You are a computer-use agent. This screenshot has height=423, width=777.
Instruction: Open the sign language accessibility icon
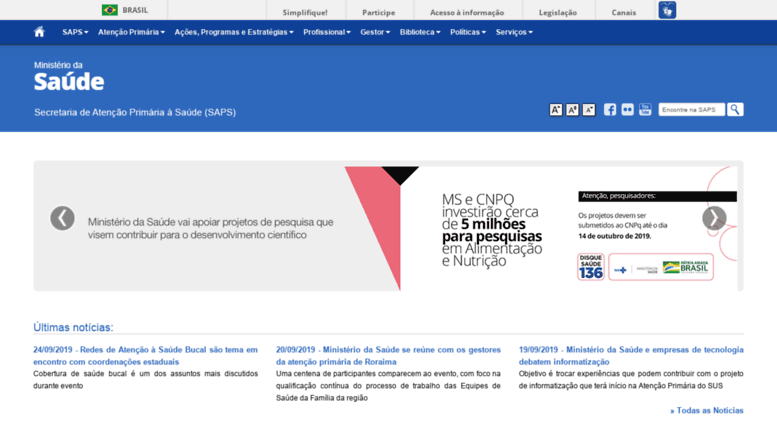point(667,10)
